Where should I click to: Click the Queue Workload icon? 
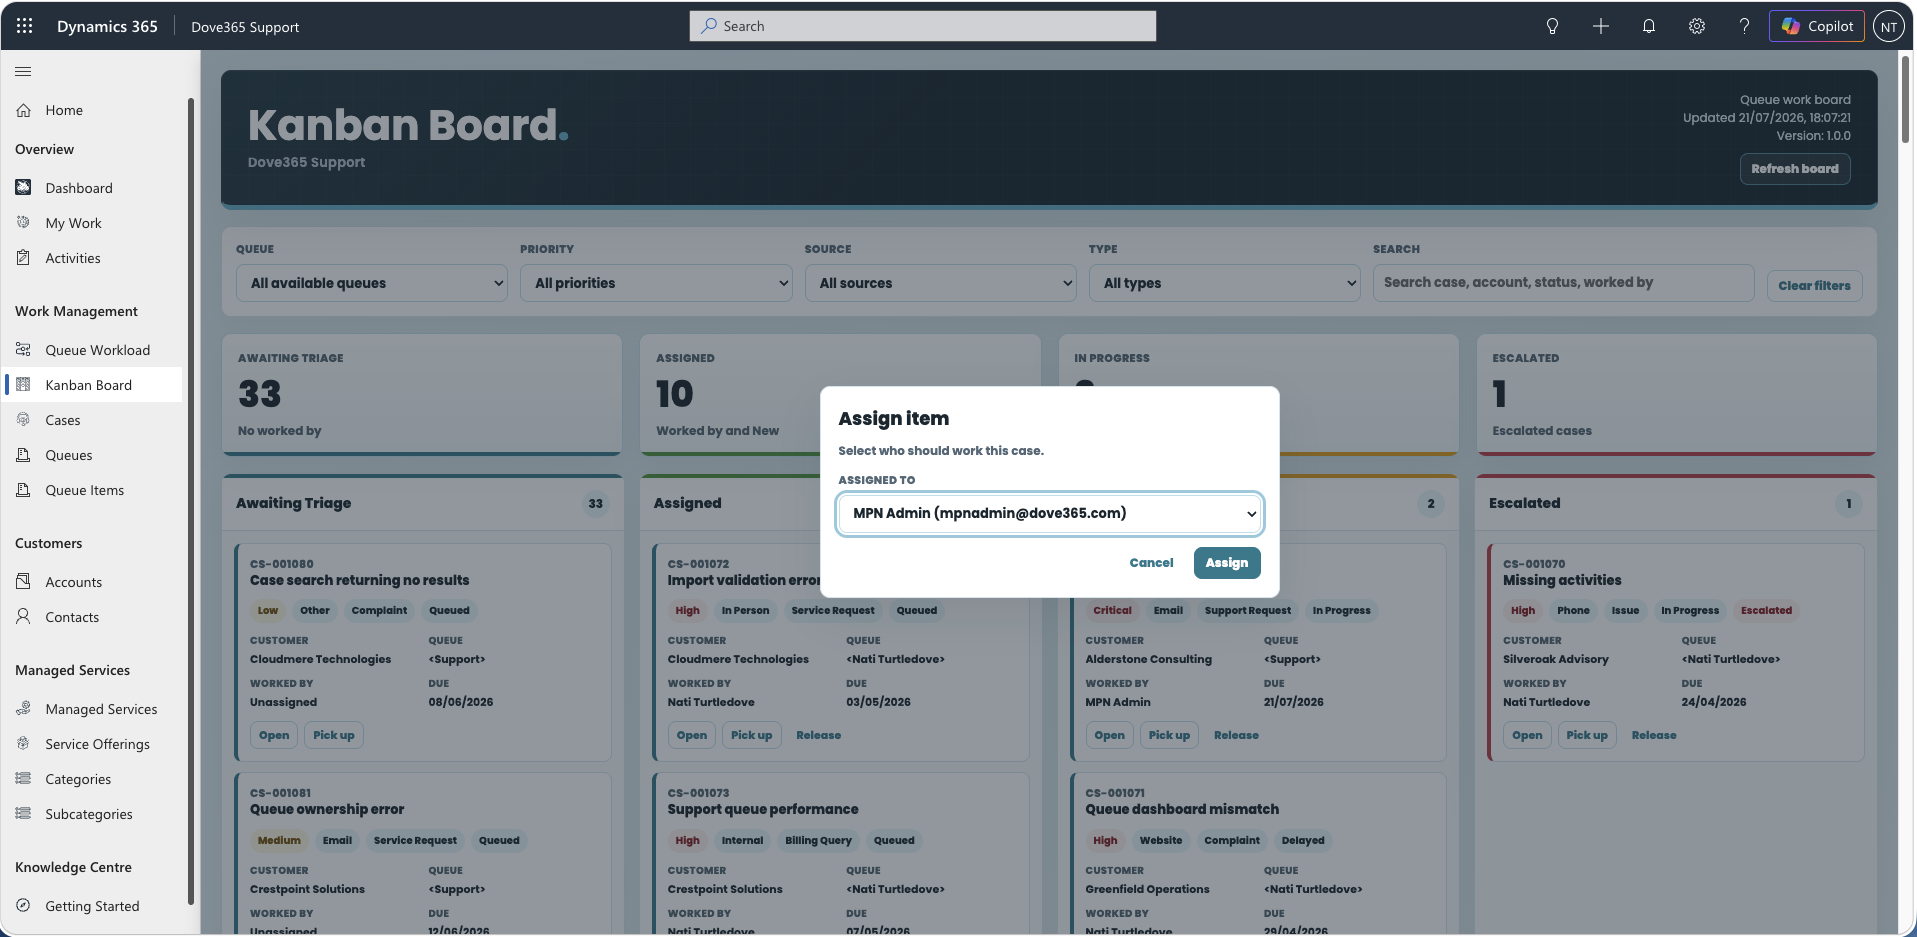click(x=23, y=349)
